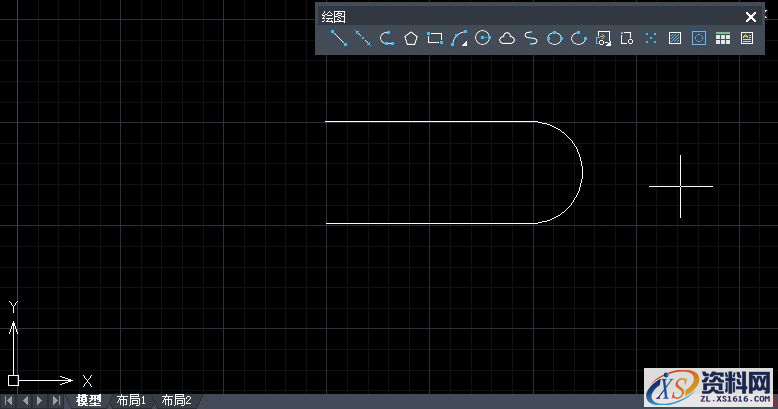Select the Circle tool
This screenshot has width=778, height=409.
coord(483,39)
